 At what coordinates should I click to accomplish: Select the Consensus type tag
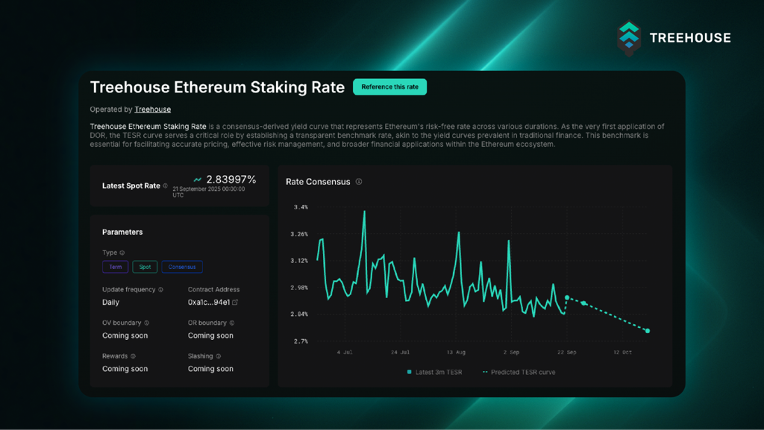tap(182, 267)
